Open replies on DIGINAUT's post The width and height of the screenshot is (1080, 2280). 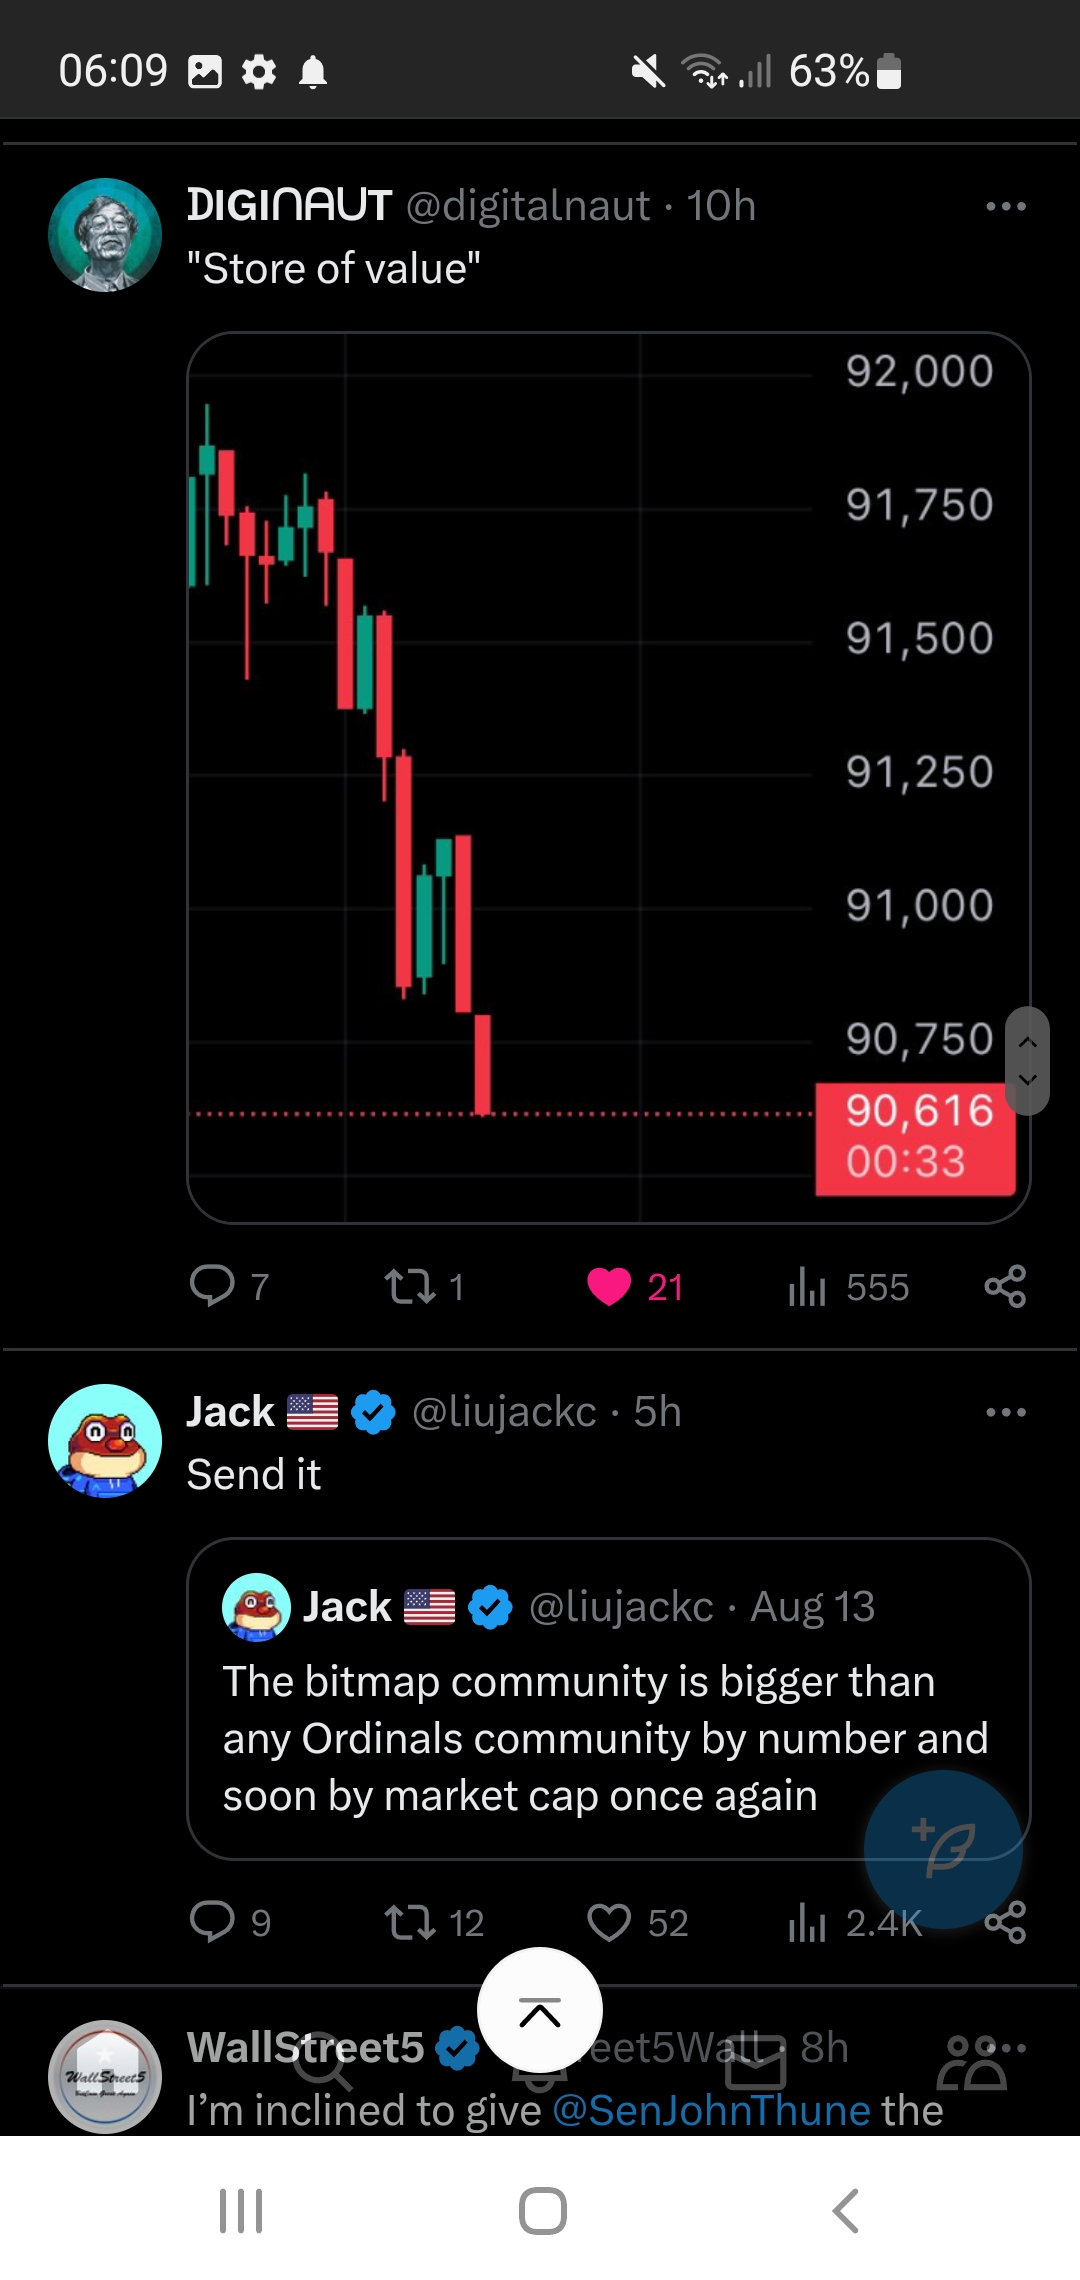point(229,1286)
